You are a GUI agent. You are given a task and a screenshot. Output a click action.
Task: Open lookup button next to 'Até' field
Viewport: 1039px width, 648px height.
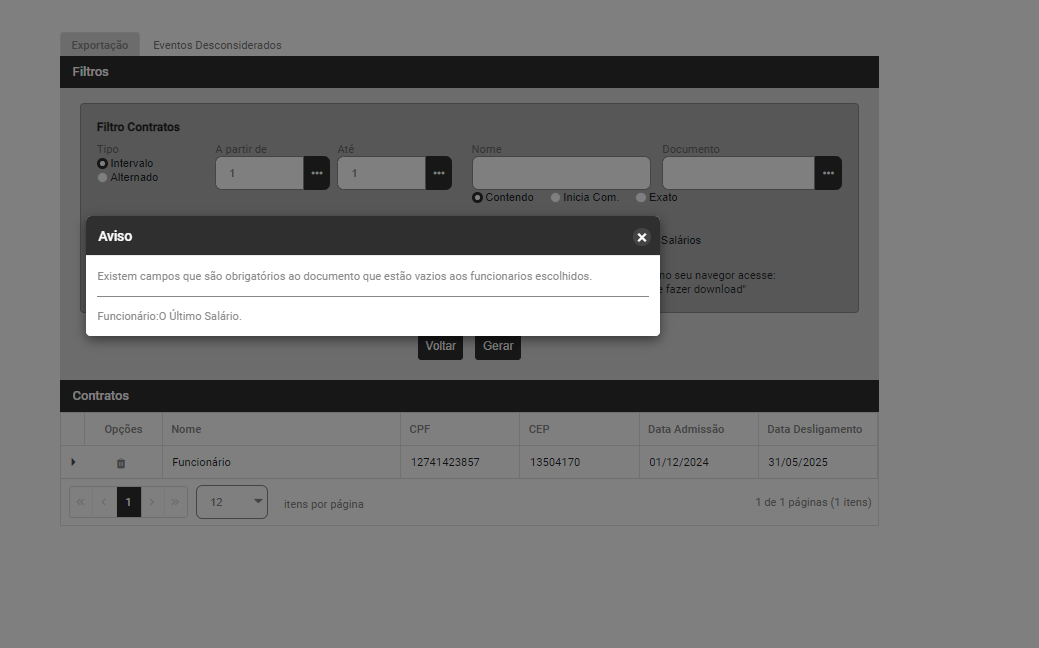pyautogui.click(x=438, y=173)
